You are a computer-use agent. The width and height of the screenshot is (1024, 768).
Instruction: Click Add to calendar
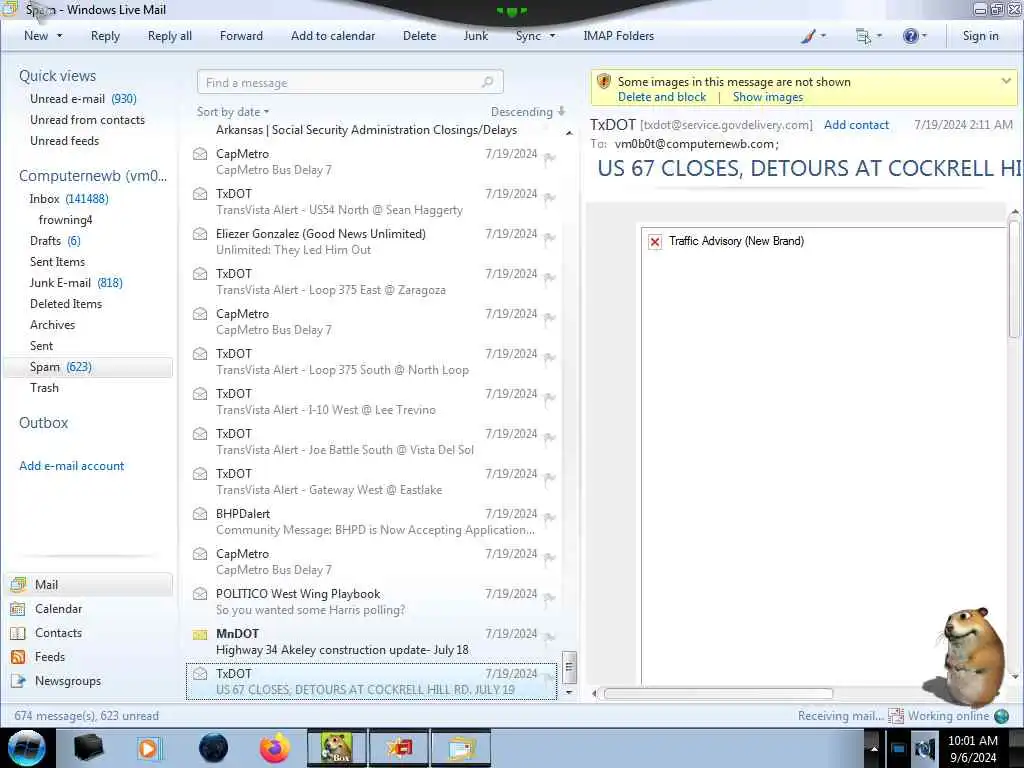point(333,36)
